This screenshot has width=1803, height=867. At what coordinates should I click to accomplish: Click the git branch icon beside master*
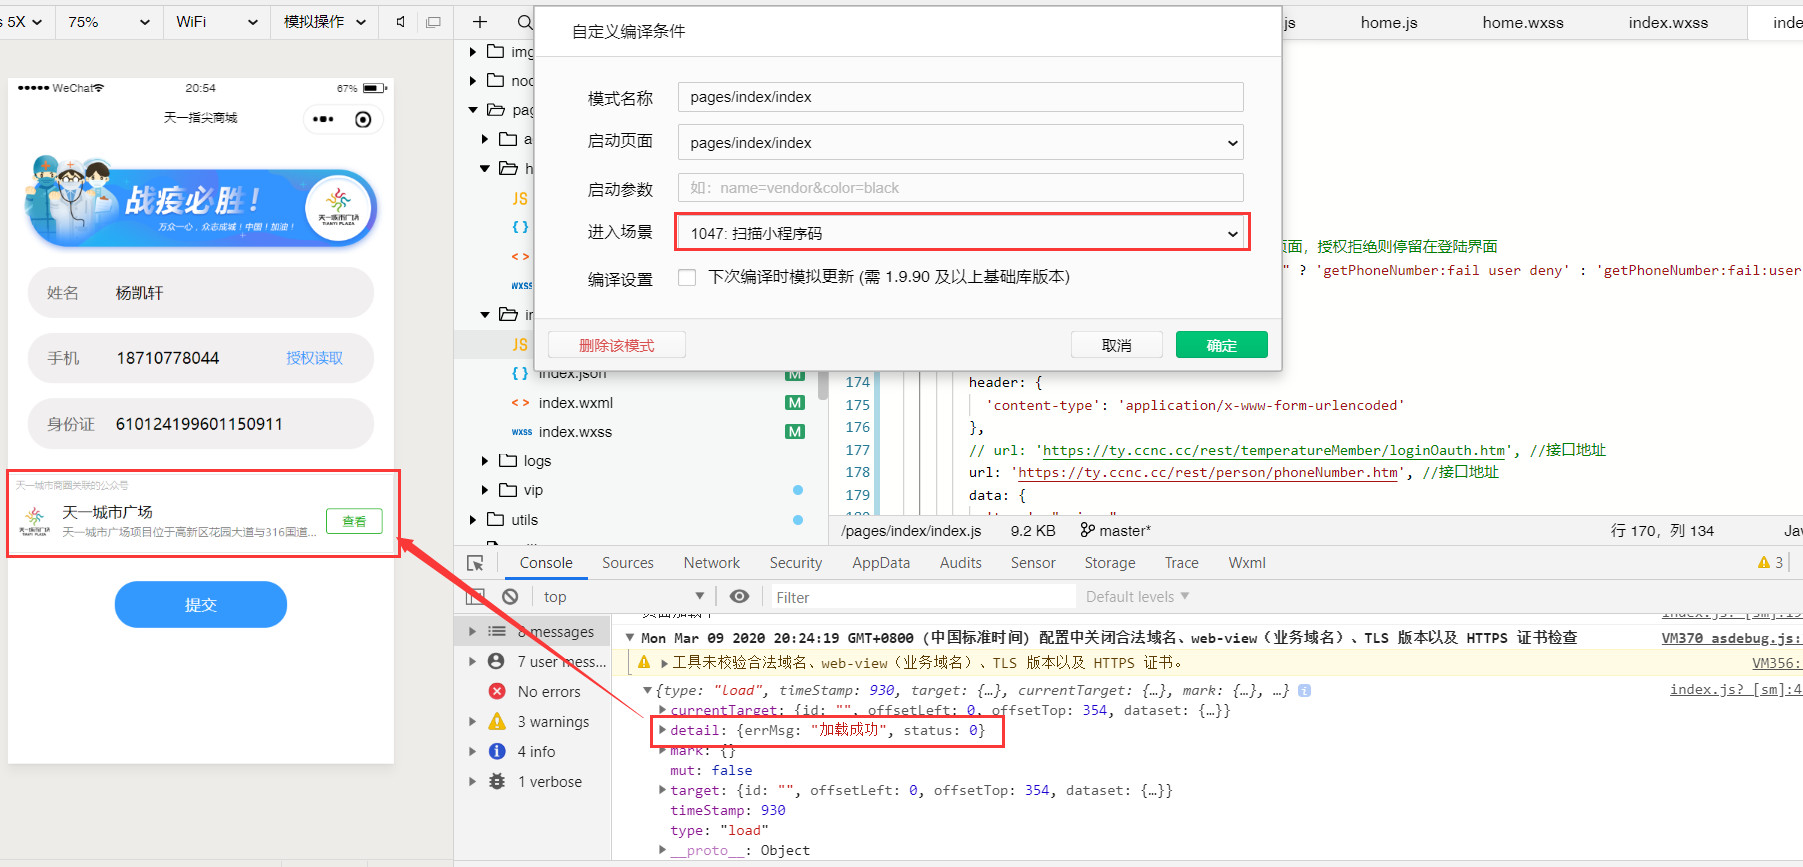[x=1087, y=530]
